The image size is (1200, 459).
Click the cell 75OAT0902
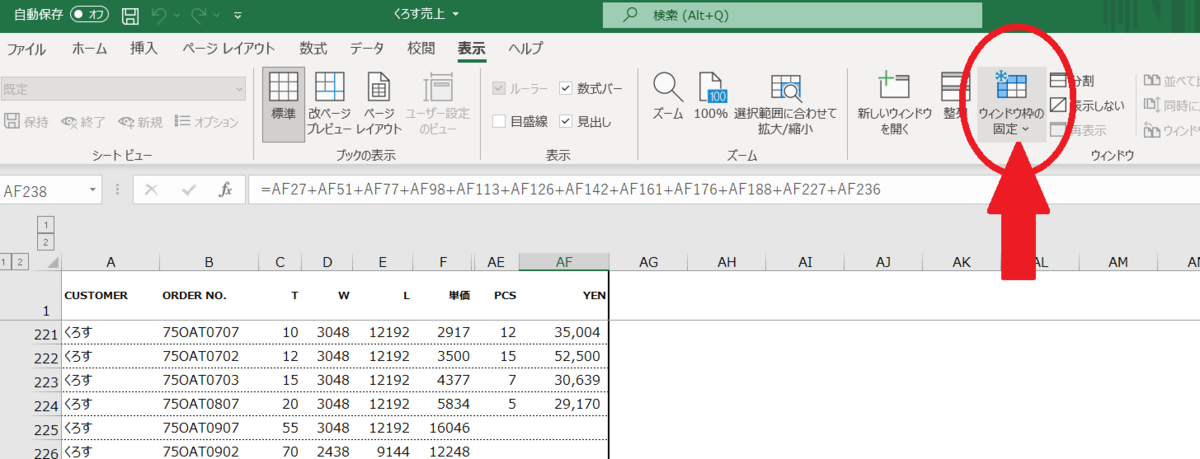coord(209,451)
